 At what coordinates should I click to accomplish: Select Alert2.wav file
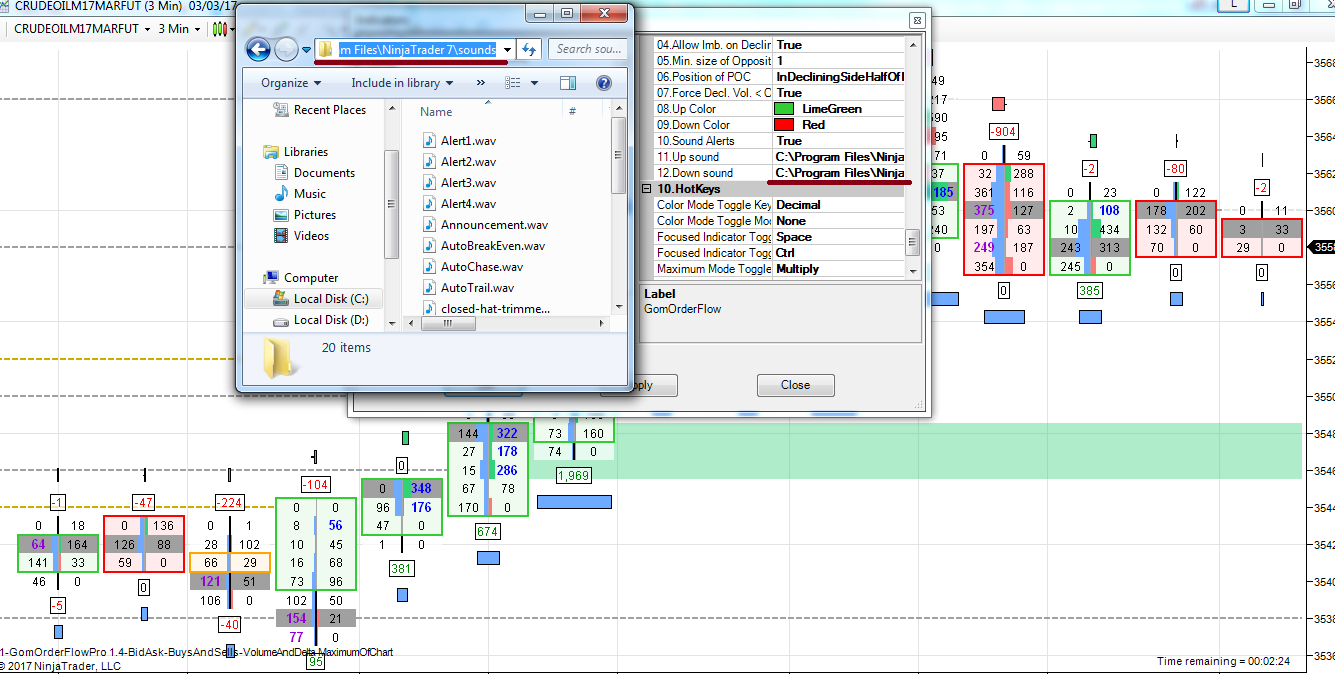pos(458,162)
